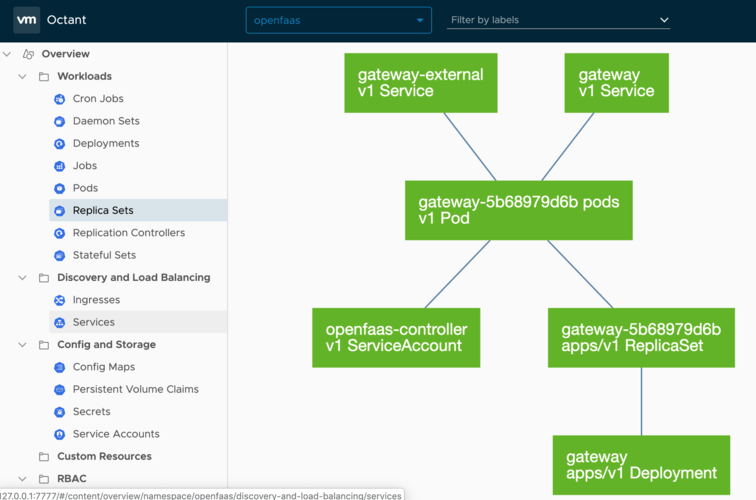
Task: Open the Secrets page
Action: [92, 412]
